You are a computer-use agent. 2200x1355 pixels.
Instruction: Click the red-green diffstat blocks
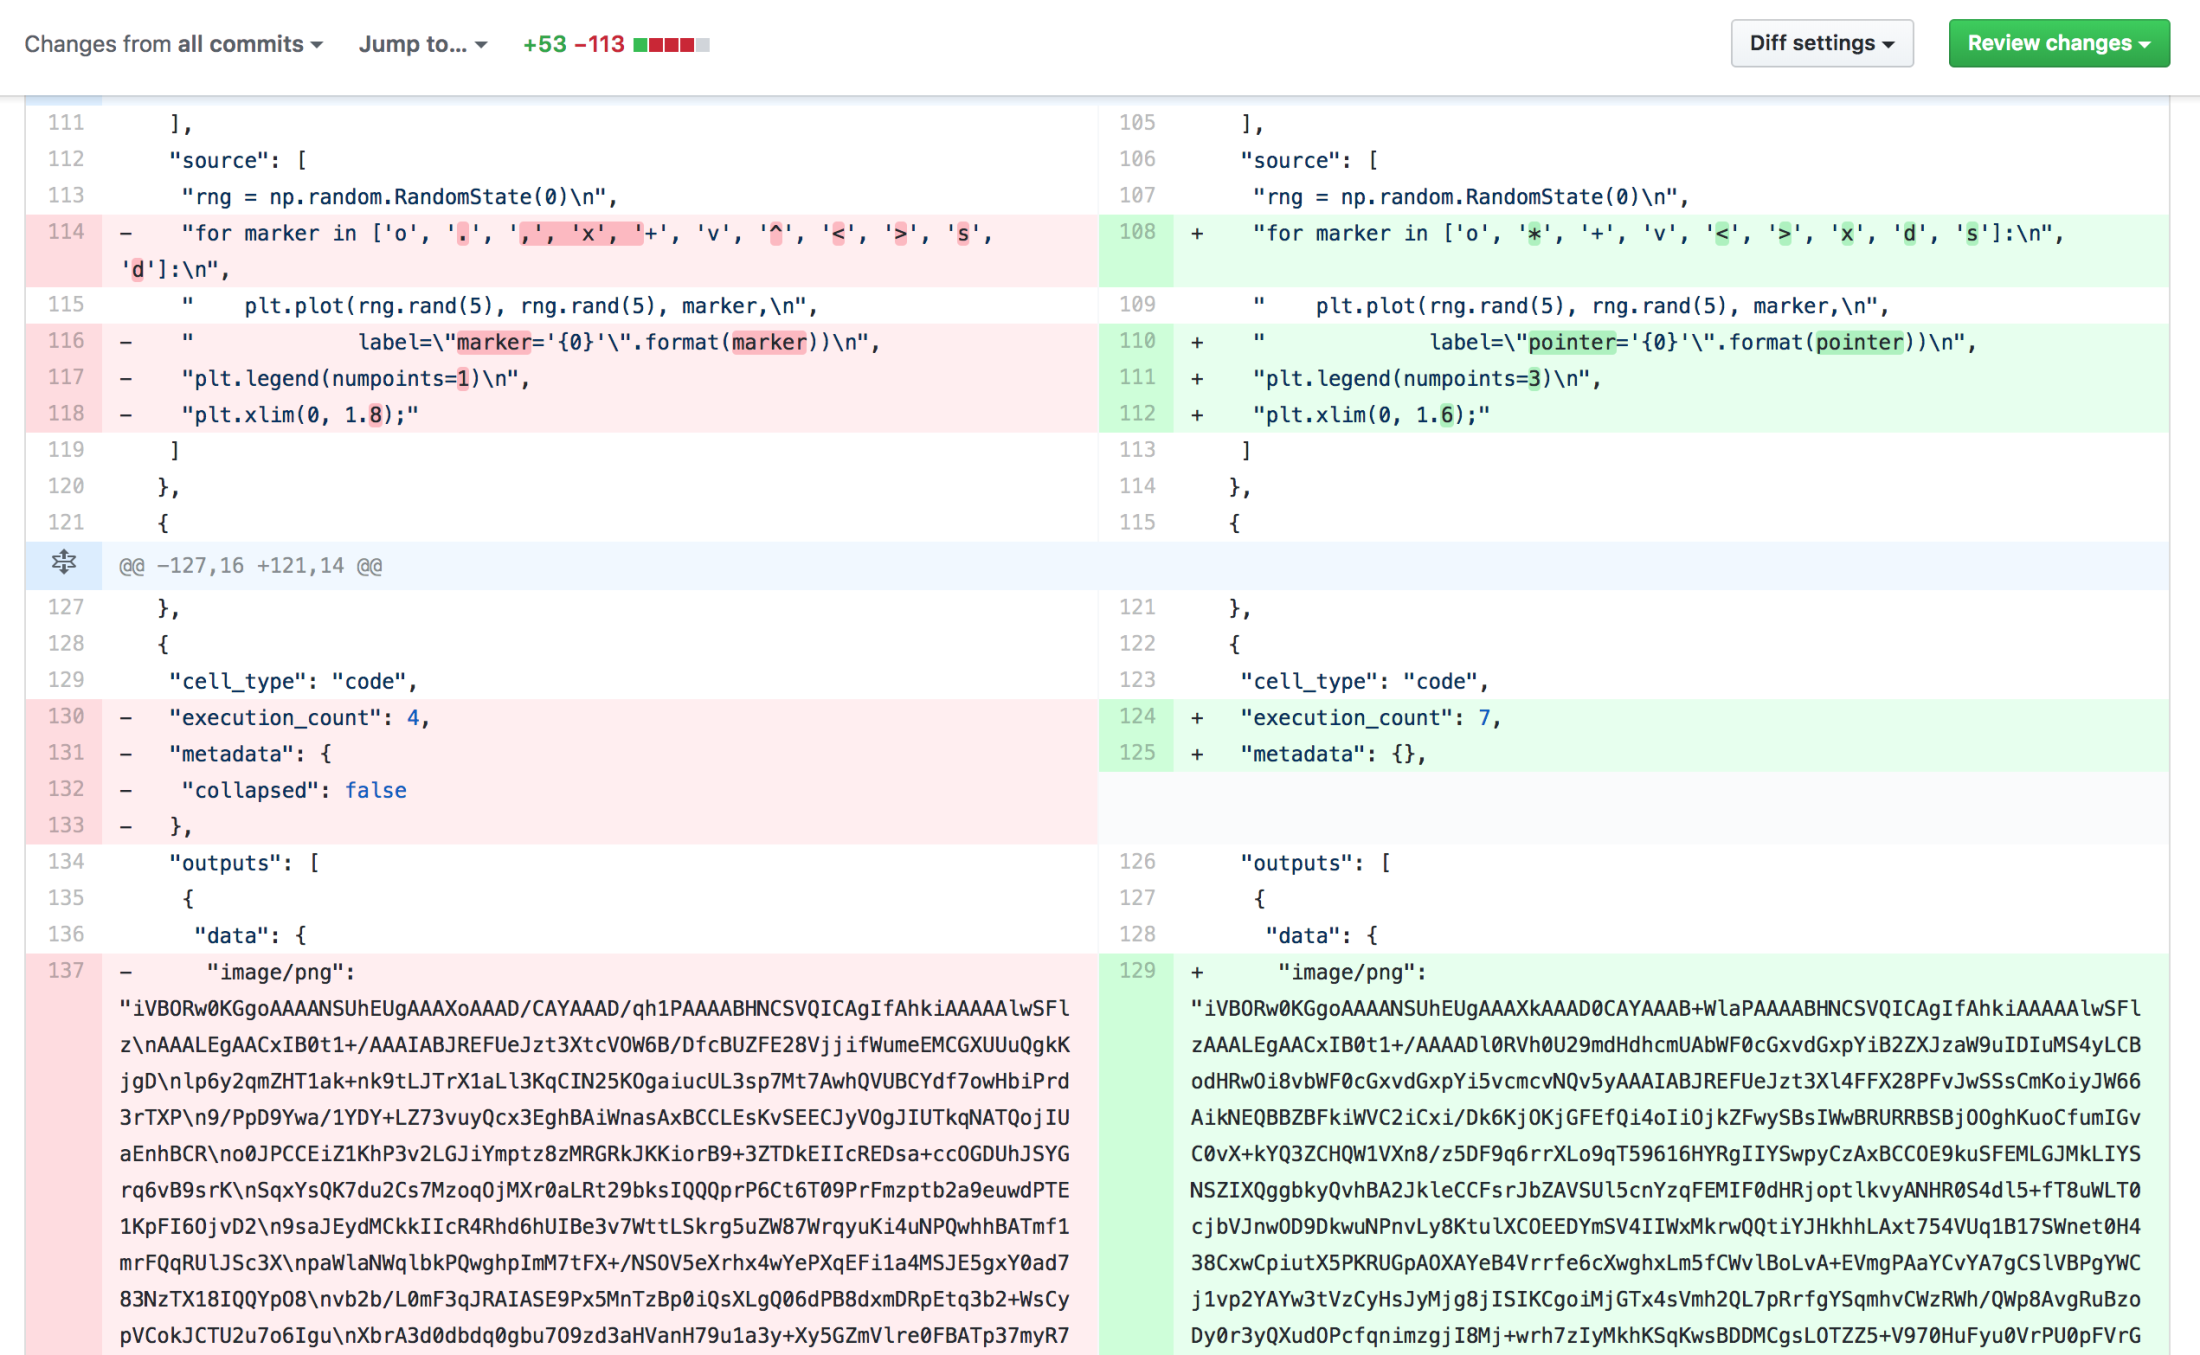coord(671,45)
